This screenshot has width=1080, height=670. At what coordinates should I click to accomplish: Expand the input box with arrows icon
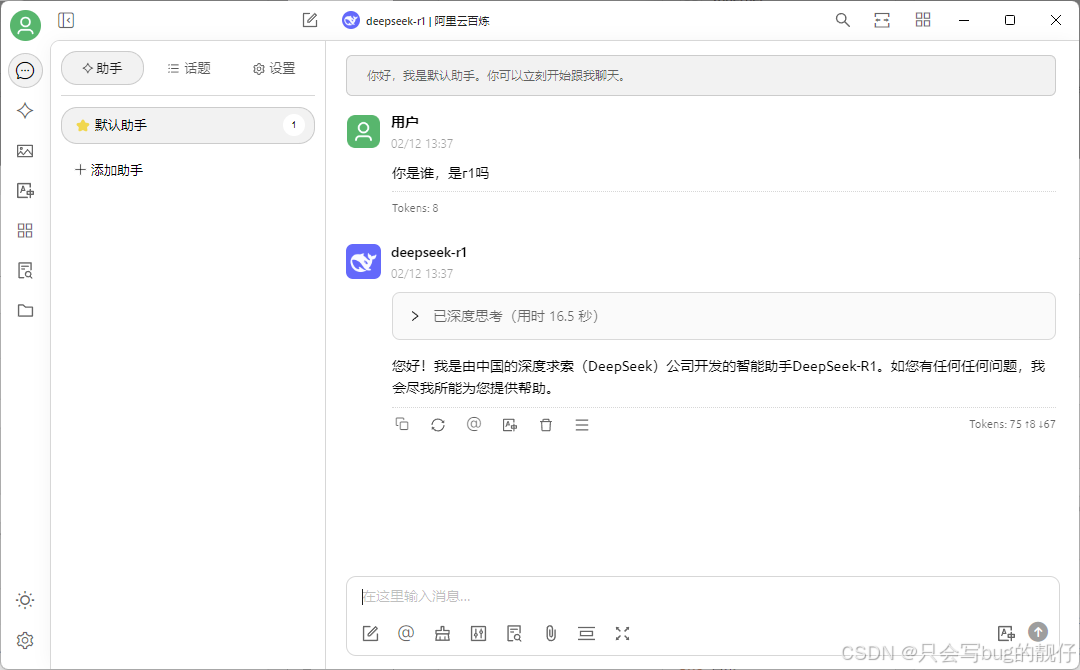click(623, 634)
